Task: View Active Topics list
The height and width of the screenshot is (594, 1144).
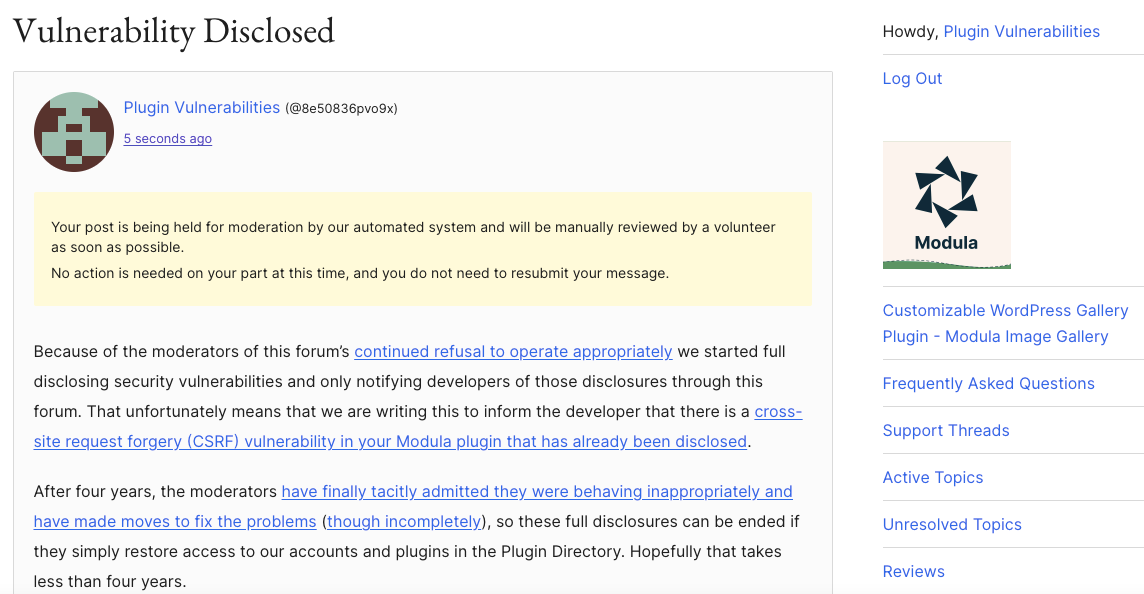Action: [x=932, y=477]
